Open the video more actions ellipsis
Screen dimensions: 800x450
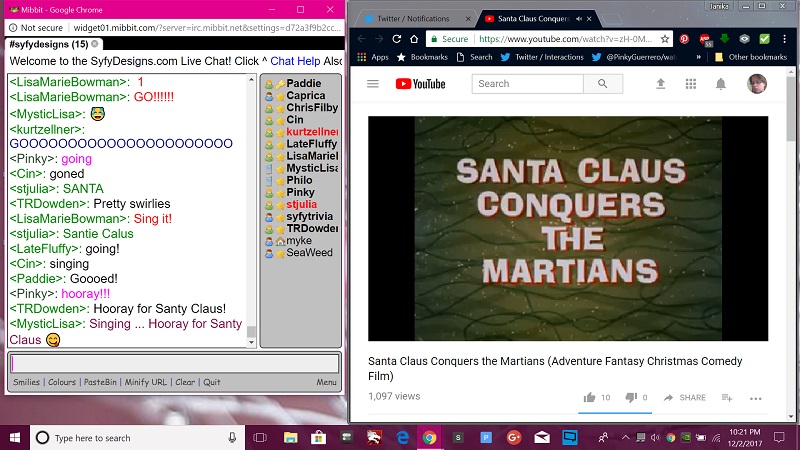pyautogui.click(x=756, y=398)
